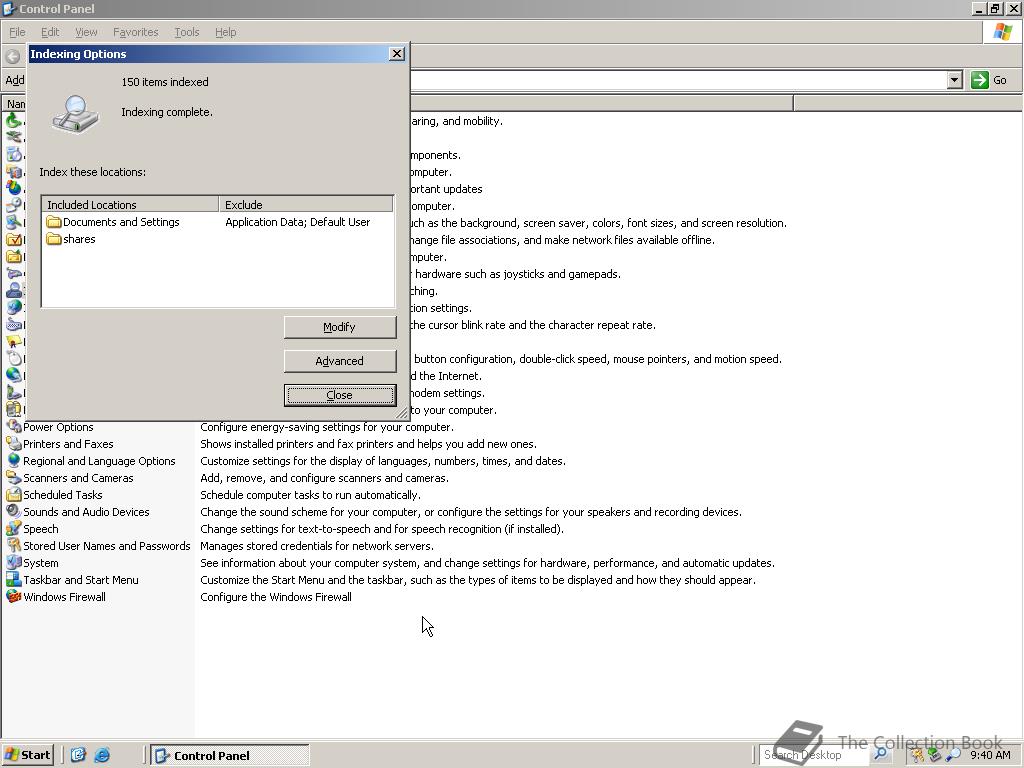Select the shares folder icon
The width and height of the screenshot is (1024, 768).
tap(54, 239)
